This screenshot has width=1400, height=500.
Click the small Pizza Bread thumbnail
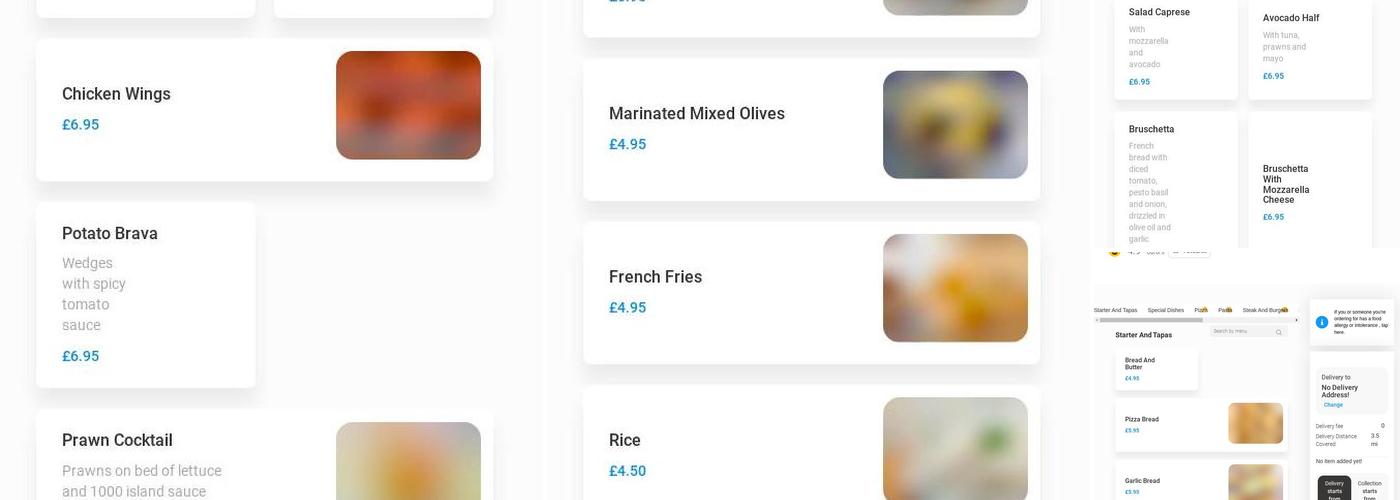click(1255, 423)
